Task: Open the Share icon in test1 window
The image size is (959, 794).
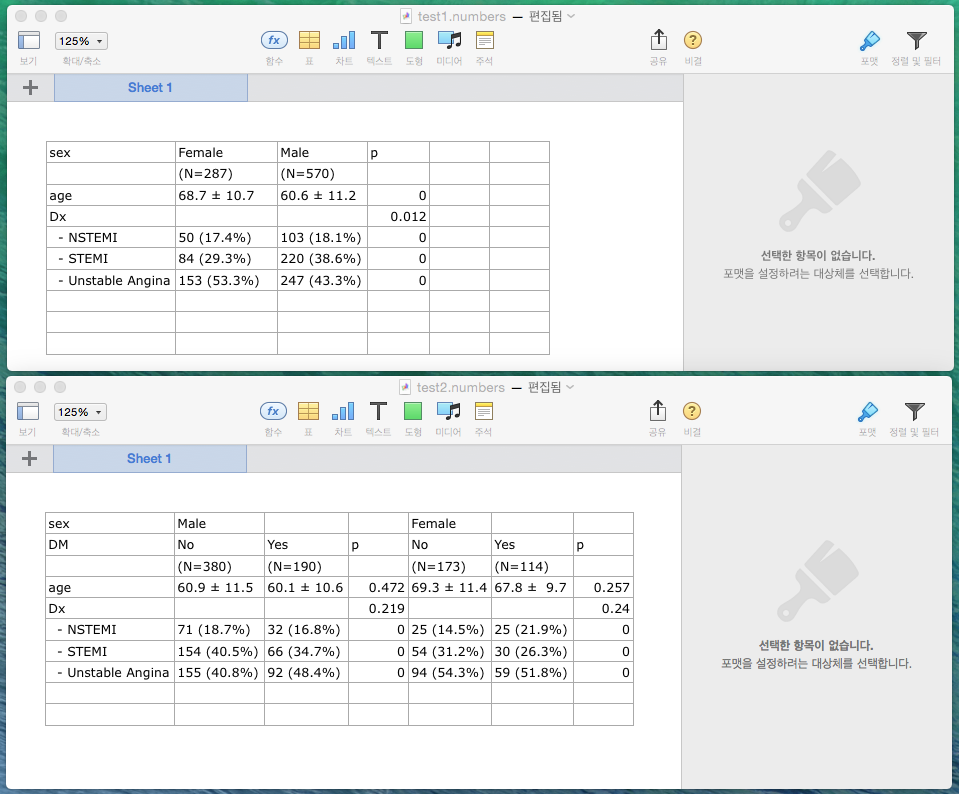Action: click(658, 41)
